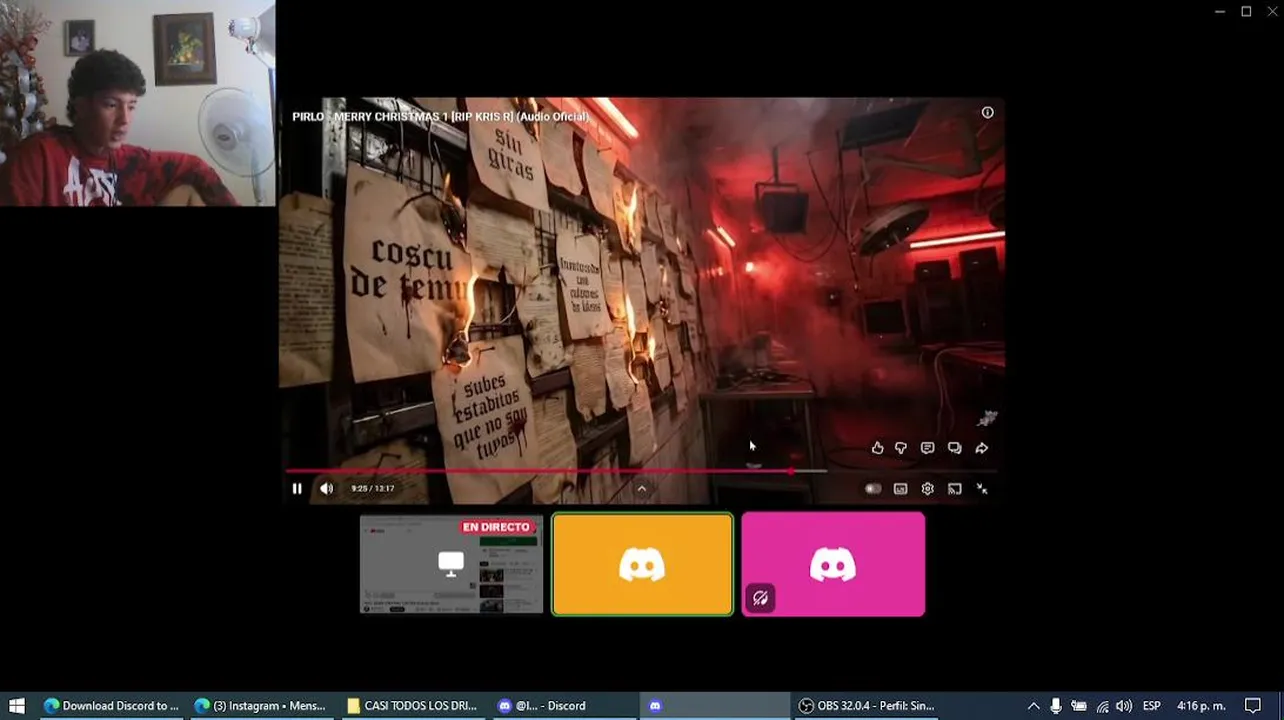Open the clock showing 4:16 p. m.
1284x720 pixels.
1201,706
